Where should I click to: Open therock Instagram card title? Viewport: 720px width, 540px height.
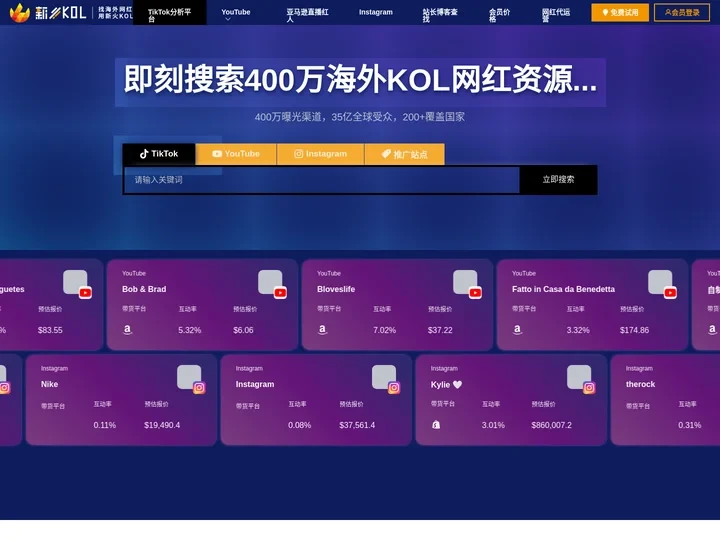click(640, 384)
